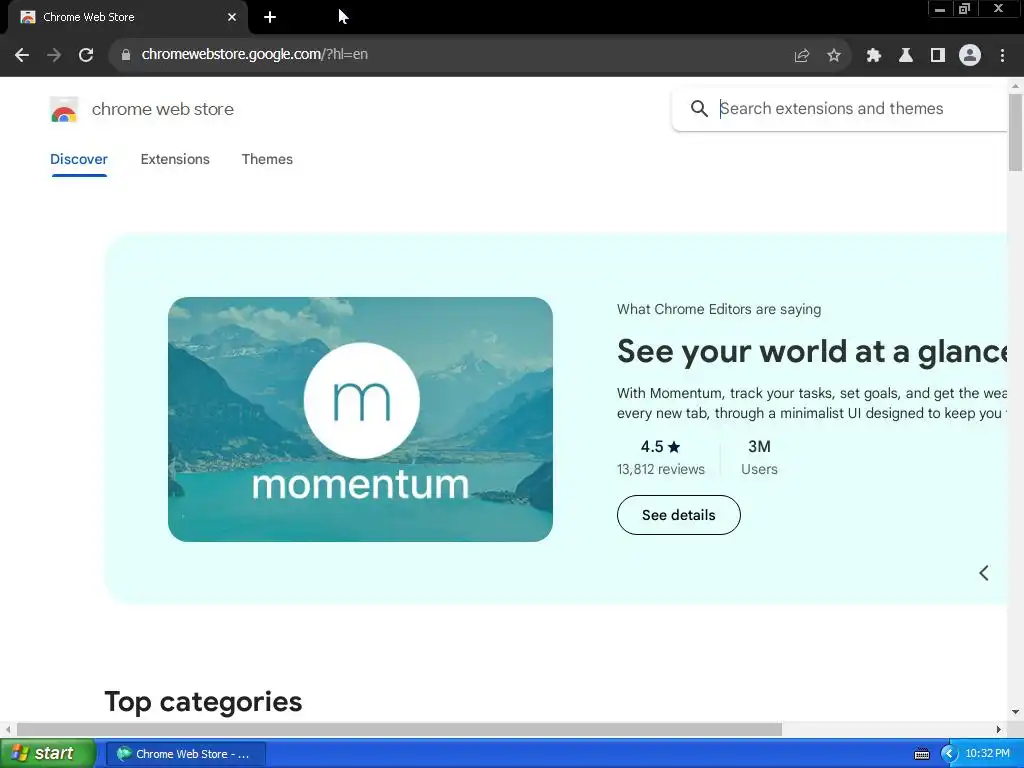This screenshot has height=768, width=1024.
Task: Click the 10:32 PM clock
Action: 987,754
